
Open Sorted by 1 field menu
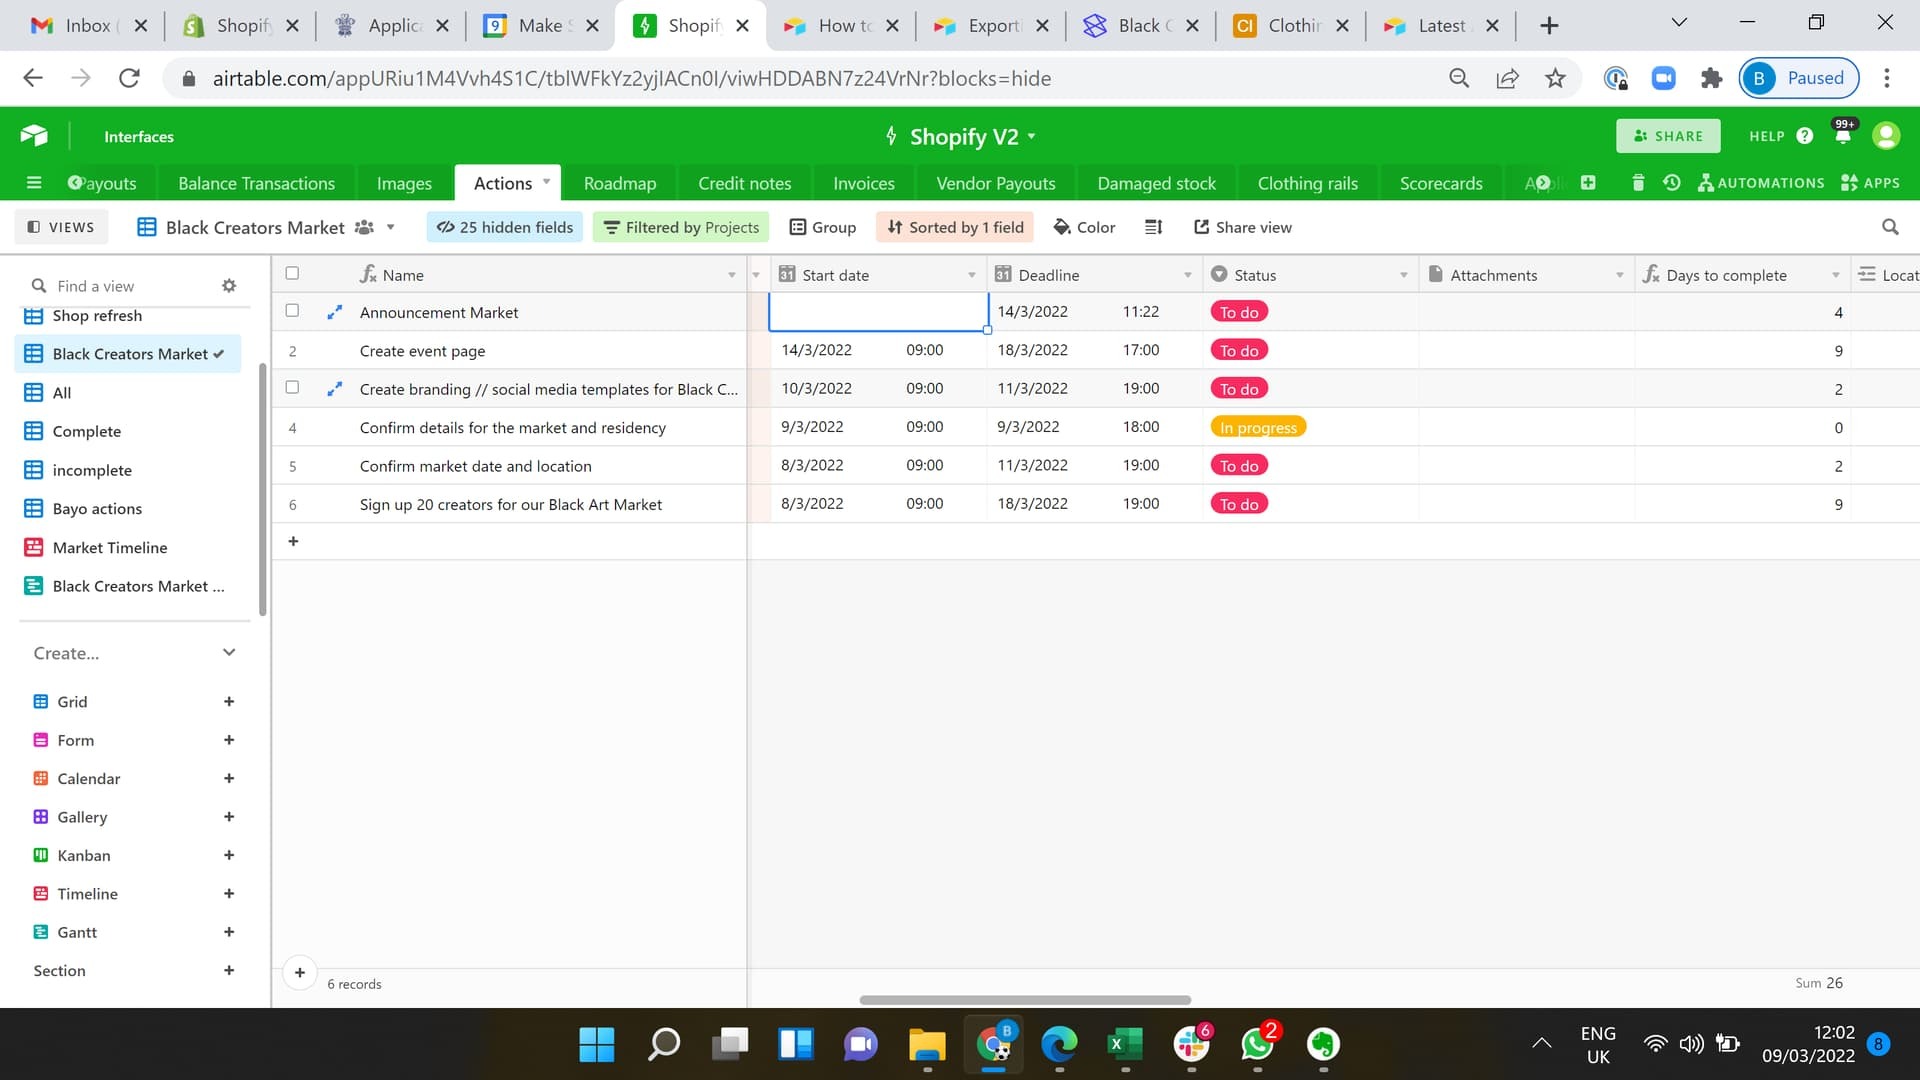click(x=955, y=227)
